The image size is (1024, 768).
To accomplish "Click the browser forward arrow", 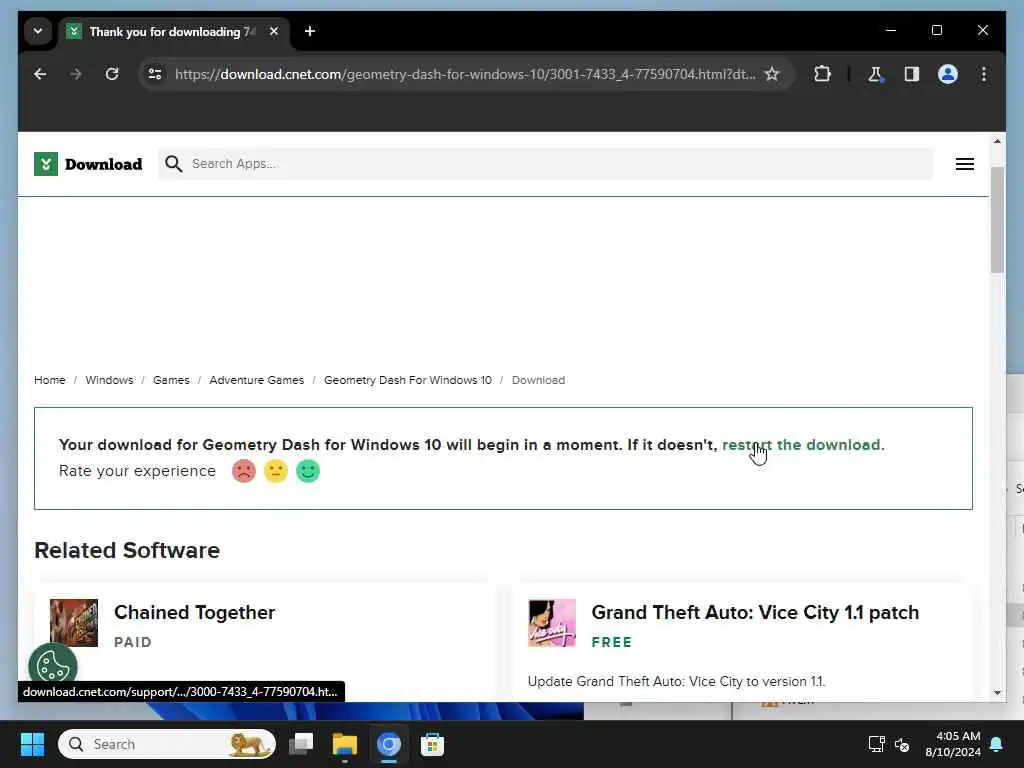I will [x=76, y=74].
